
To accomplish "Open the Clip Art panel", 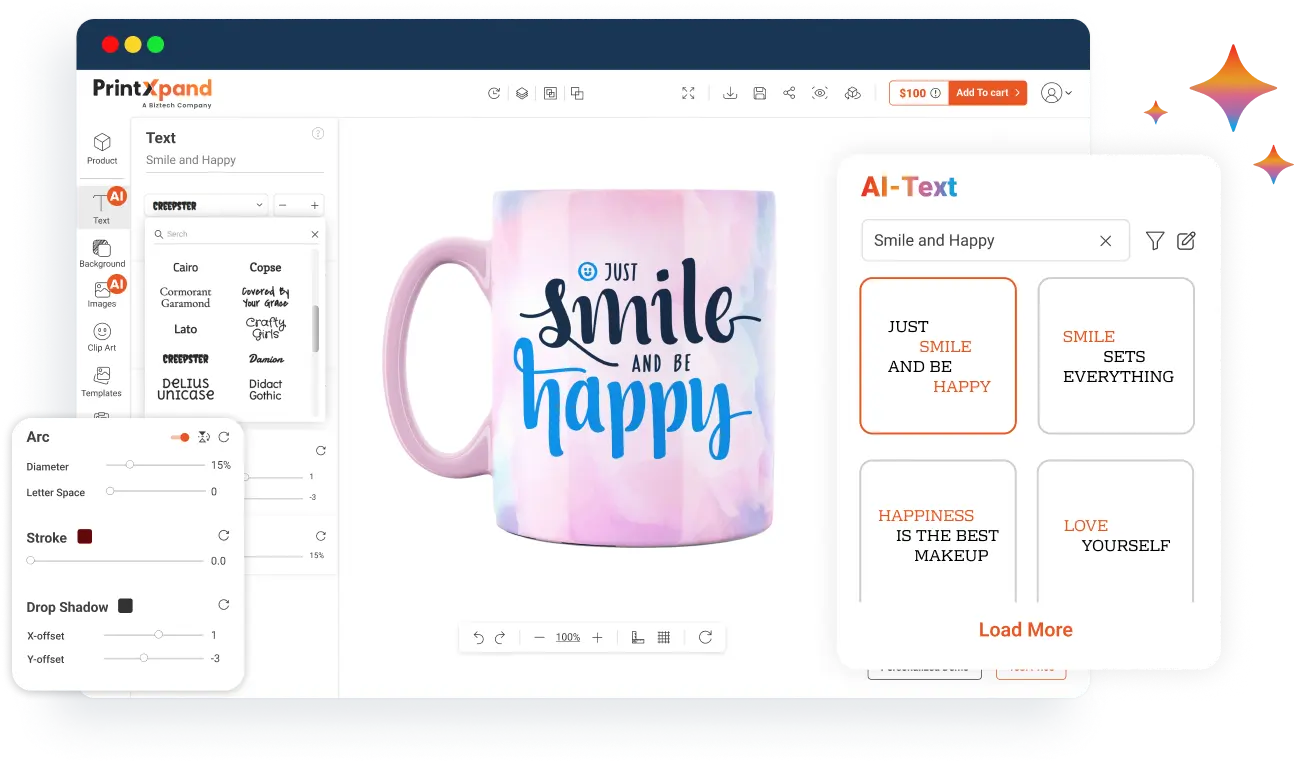I will (x=102, y=337).
